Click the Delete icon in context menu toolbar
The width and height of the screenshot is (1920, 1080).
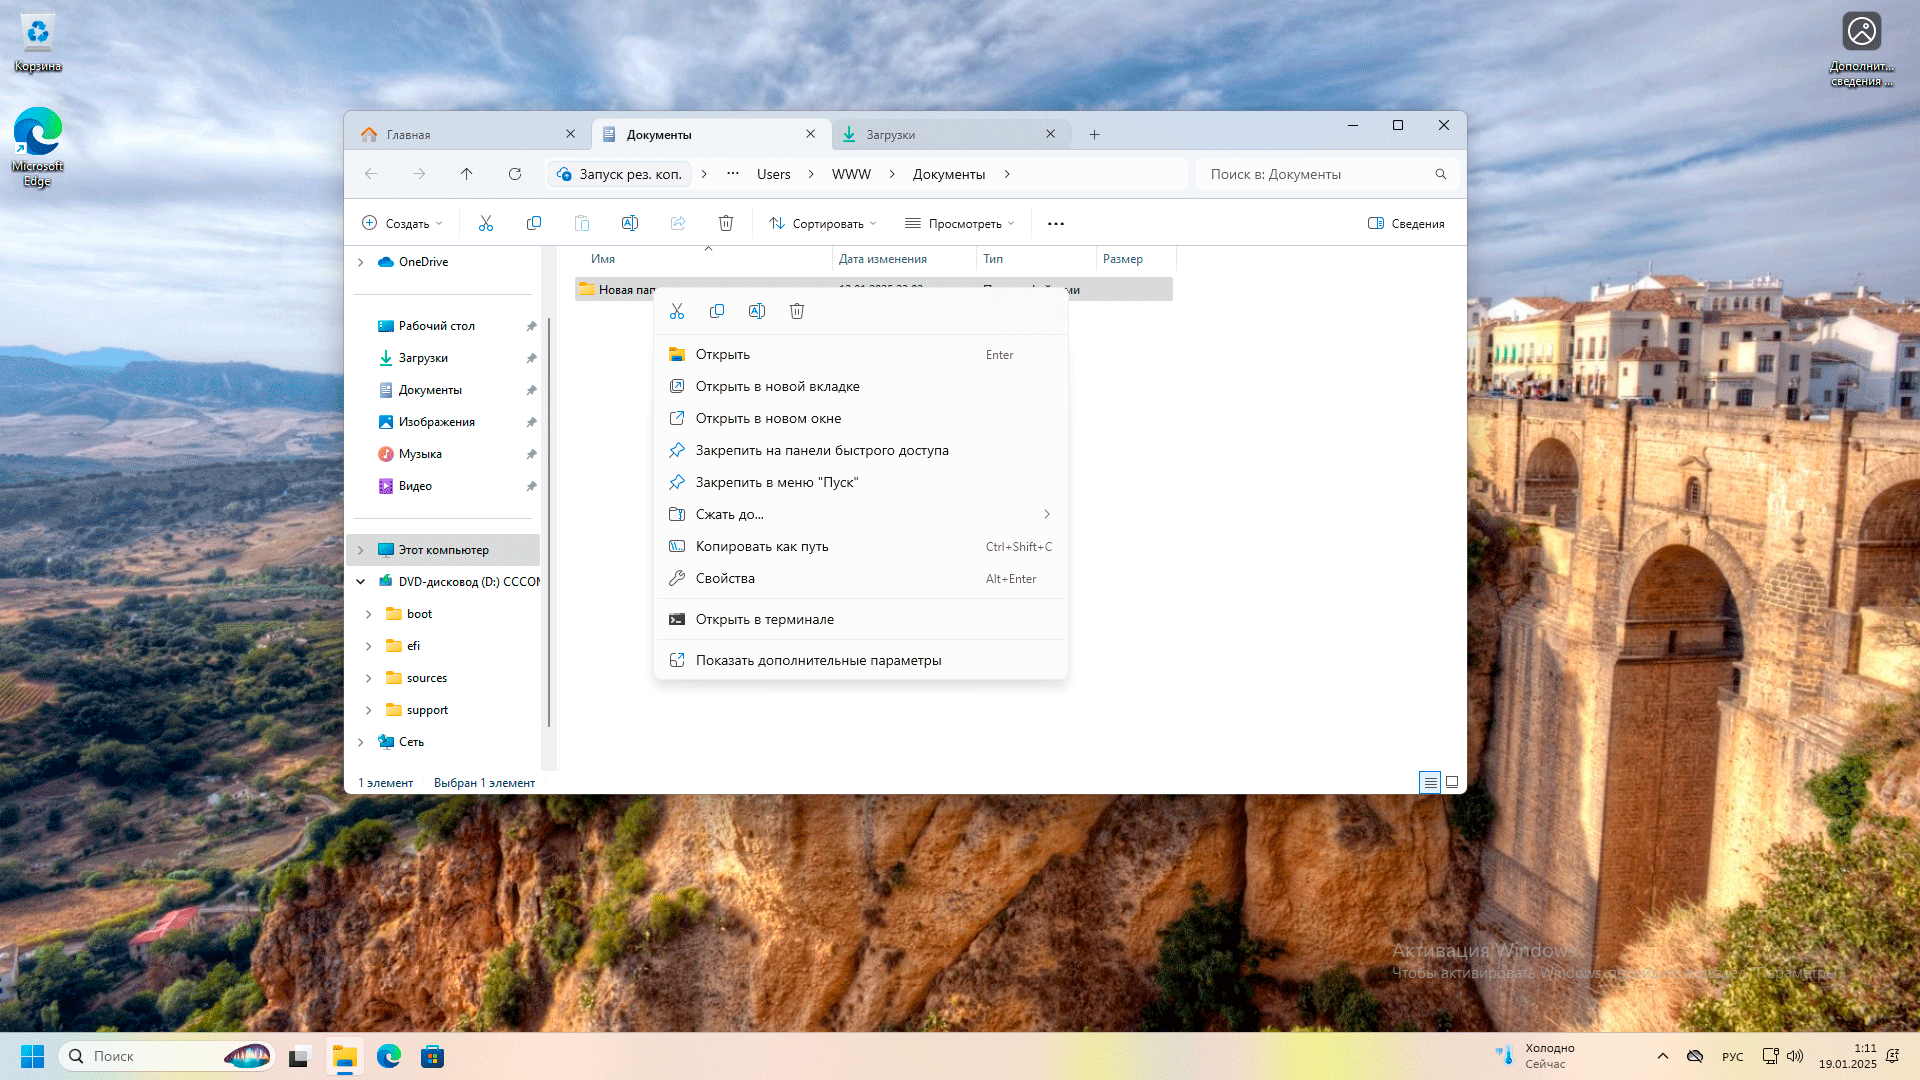(x=796, y=310)
